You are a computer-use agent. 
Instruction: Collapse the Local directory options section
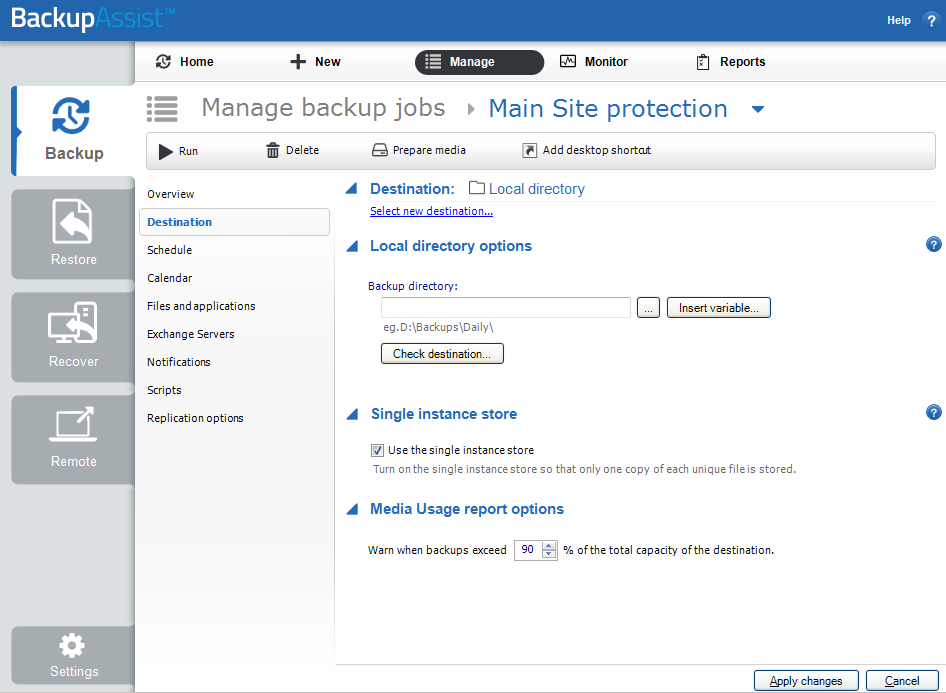352,246
